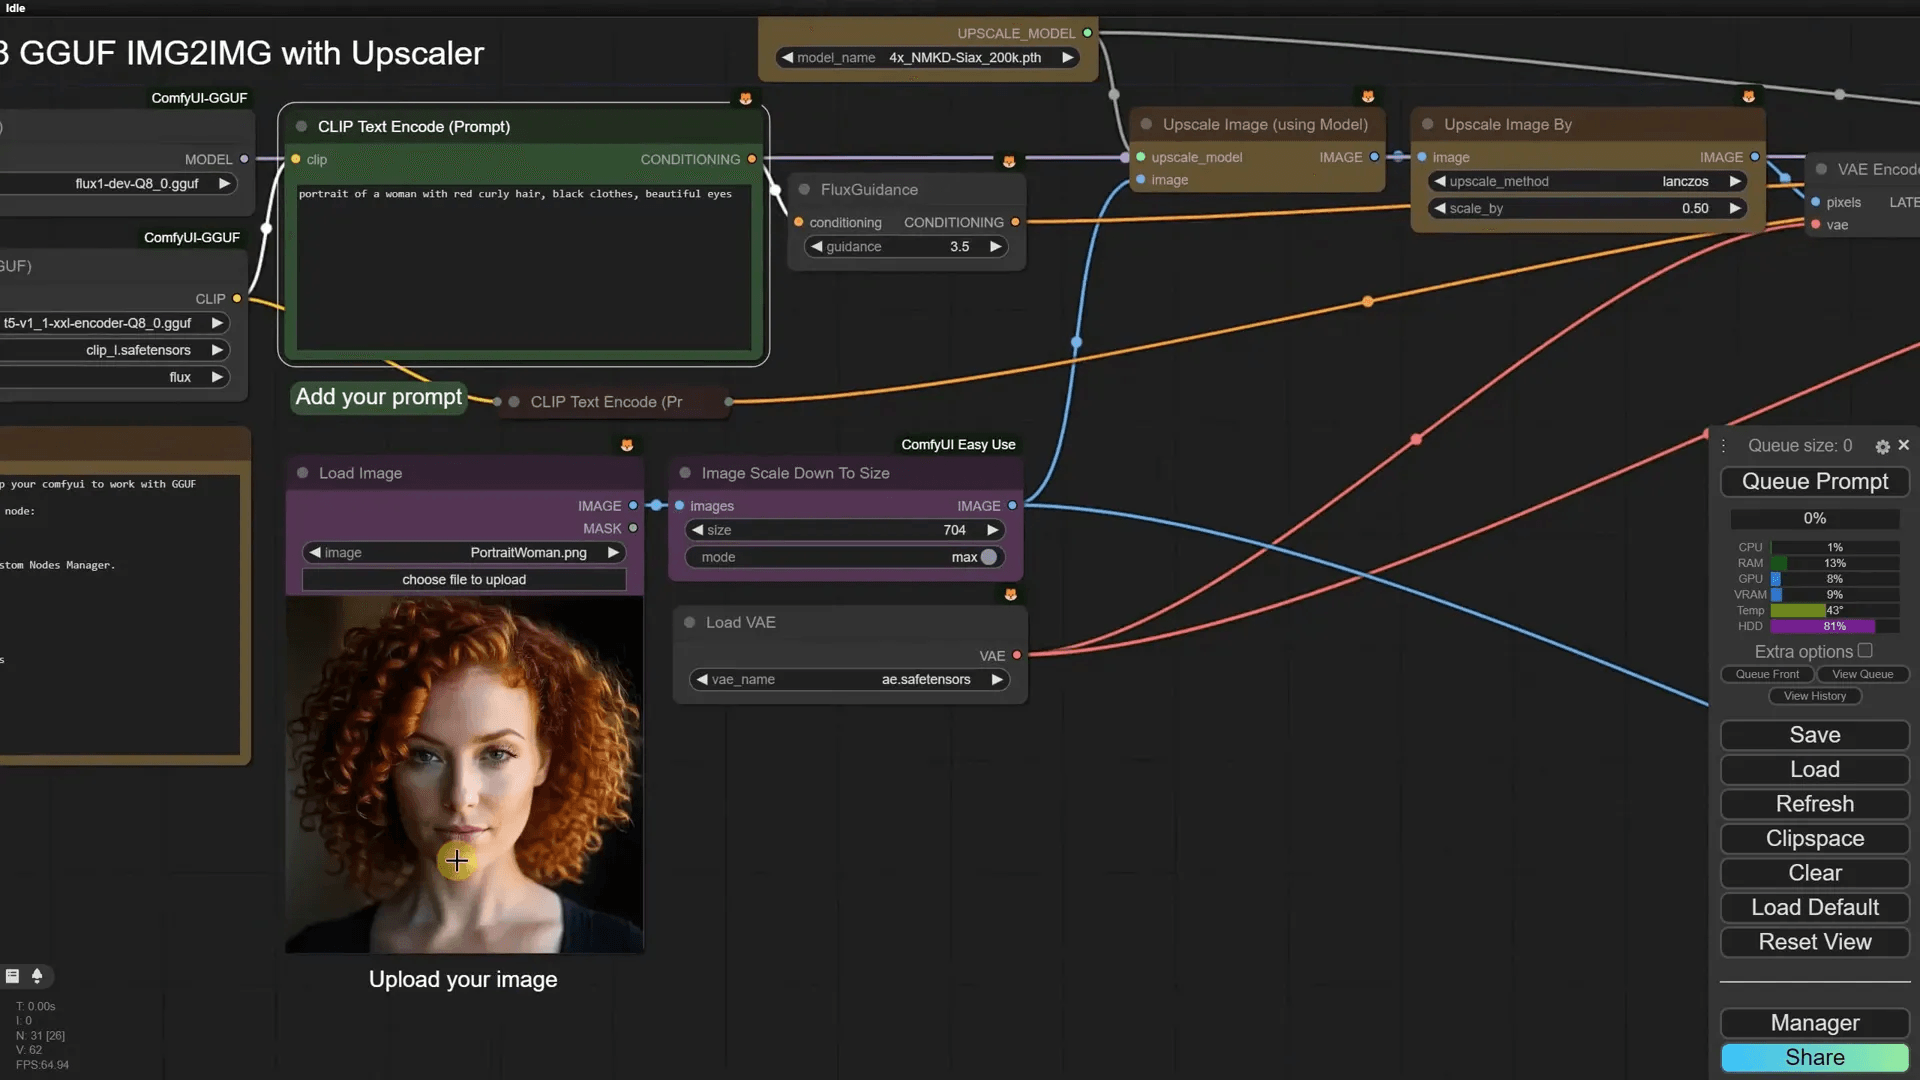Increase guidance with the right arrow

tap(995, 247)
